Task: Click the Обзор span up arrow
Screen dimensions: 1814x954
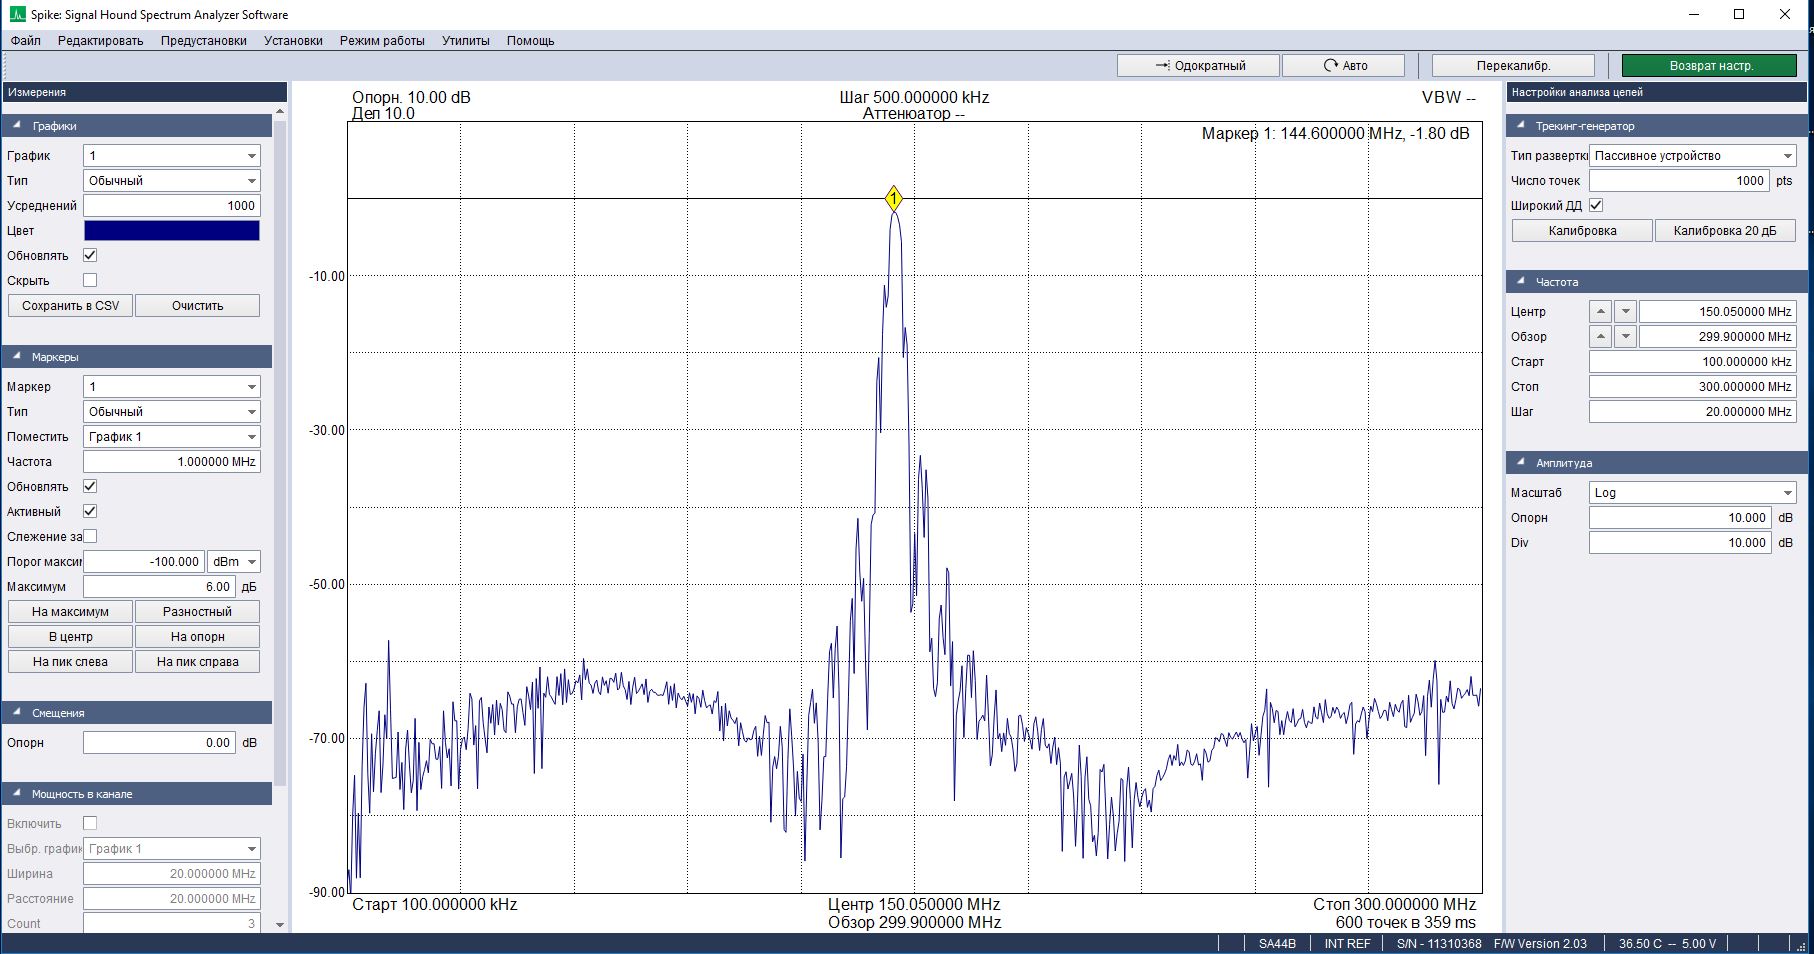Action: (x=1600, y=337)
